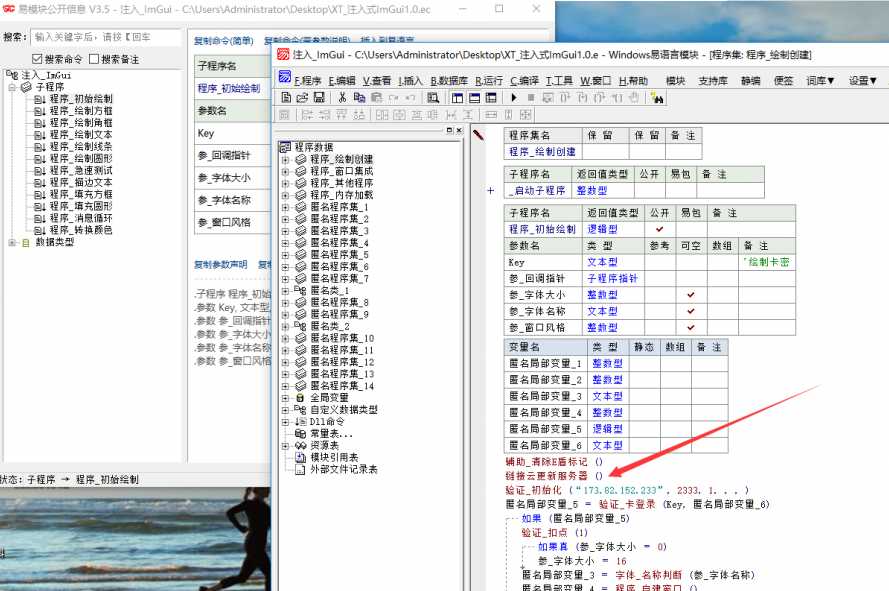Click the second window layout toolbar icon
The width and height of the screenshot is (889, 591).
pyautogui.click(x=475, y=98)
